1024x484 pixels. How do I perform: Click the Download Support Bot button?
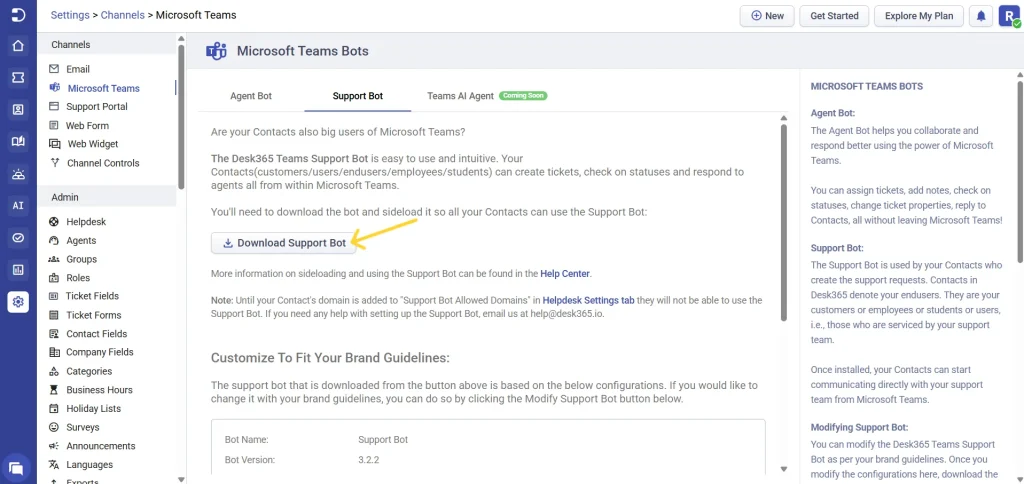[x=283, y=243]
